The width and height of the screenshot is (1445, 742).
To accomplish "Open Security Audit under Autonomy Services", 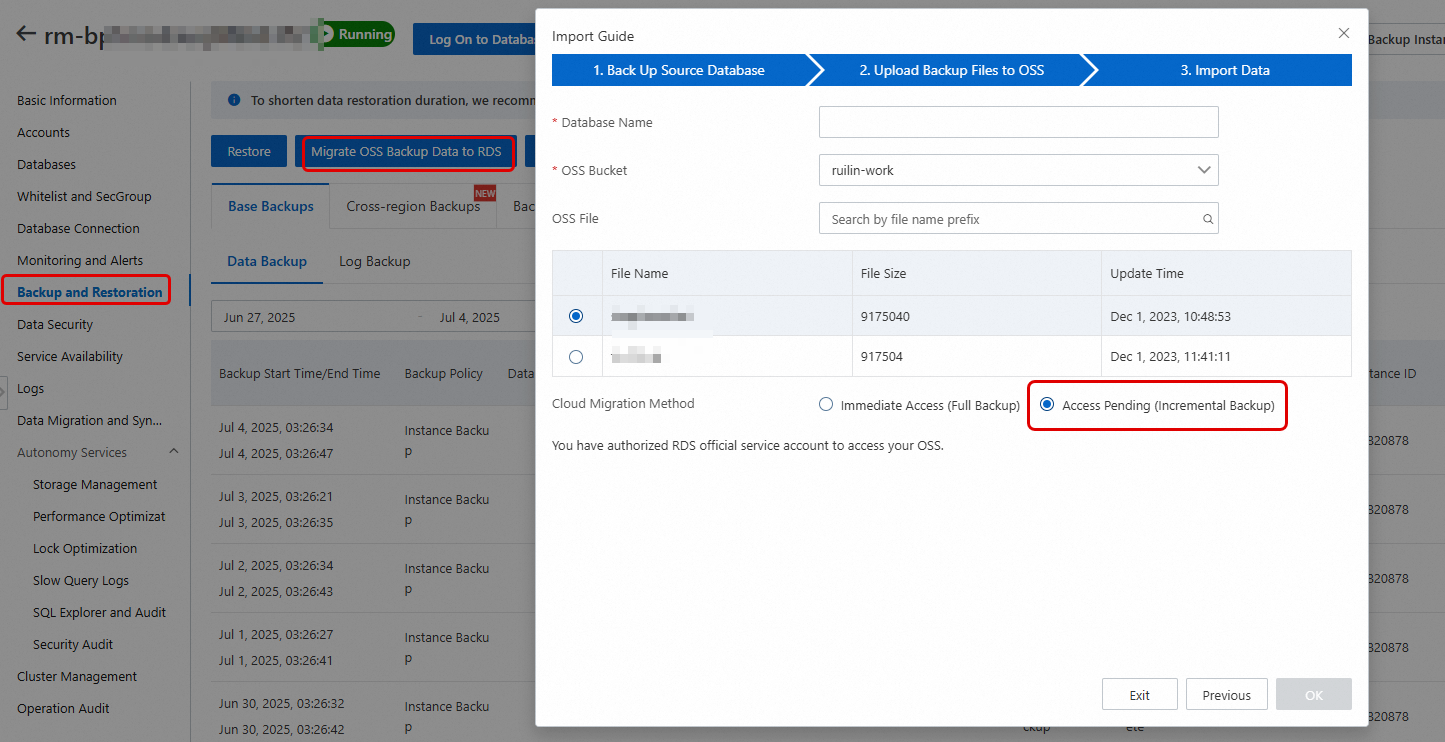I will coord(73,644).
